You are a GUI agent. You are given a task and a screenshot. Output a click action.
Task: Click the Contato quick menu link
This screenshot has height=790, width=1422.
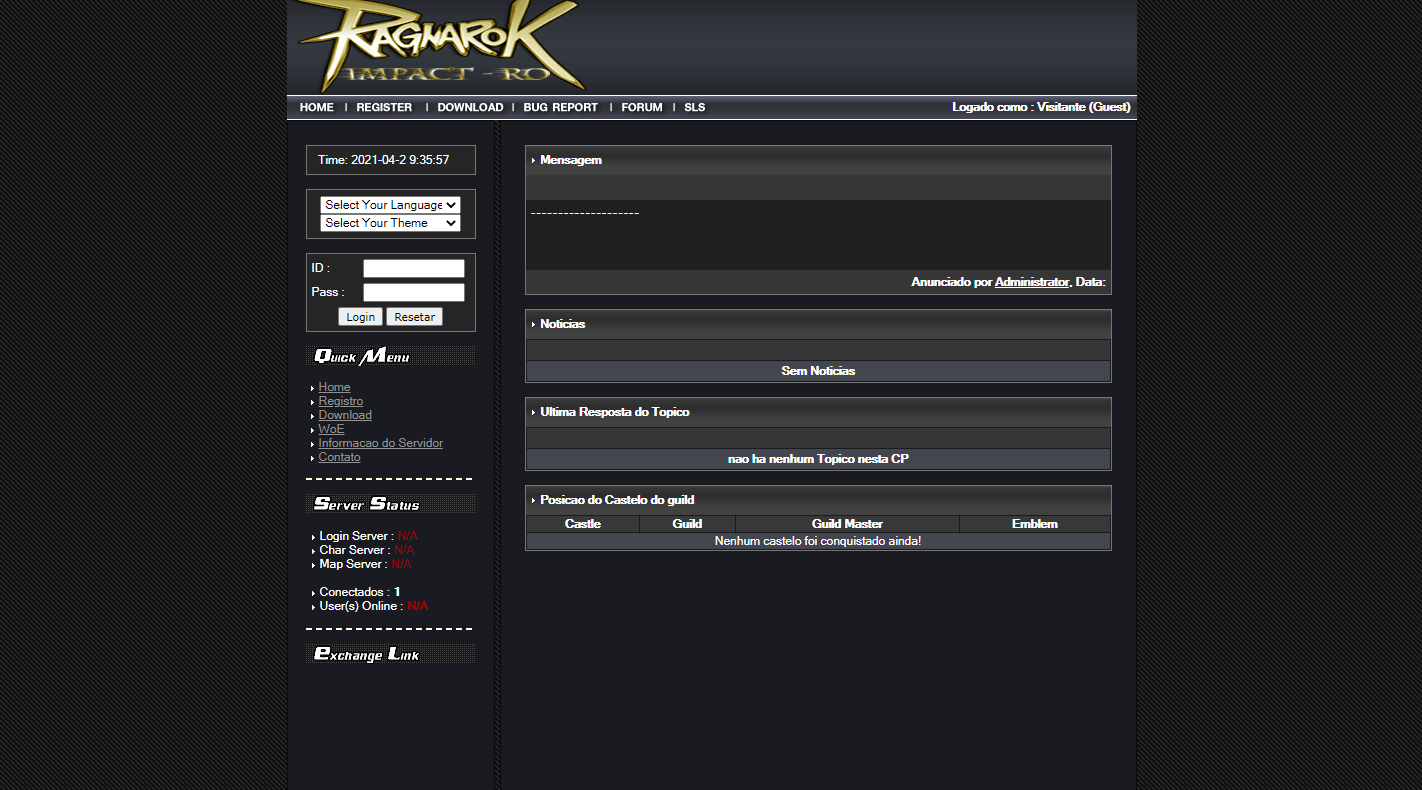339,457
